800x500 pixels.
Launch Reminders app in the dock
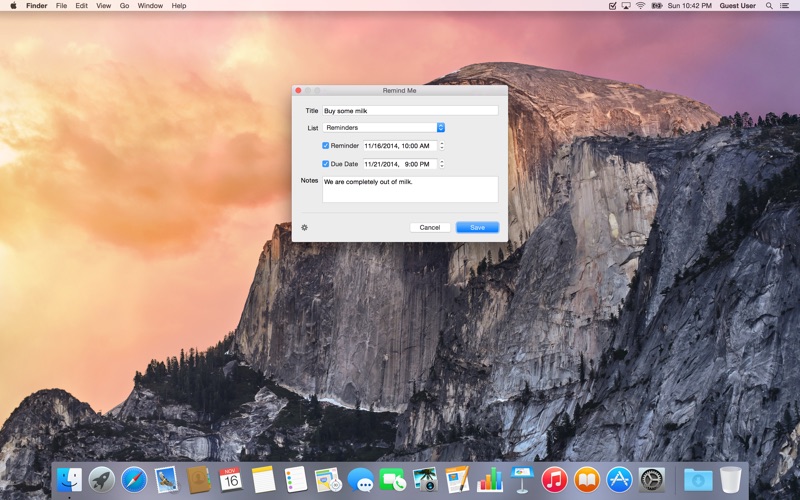pos(295,480)
